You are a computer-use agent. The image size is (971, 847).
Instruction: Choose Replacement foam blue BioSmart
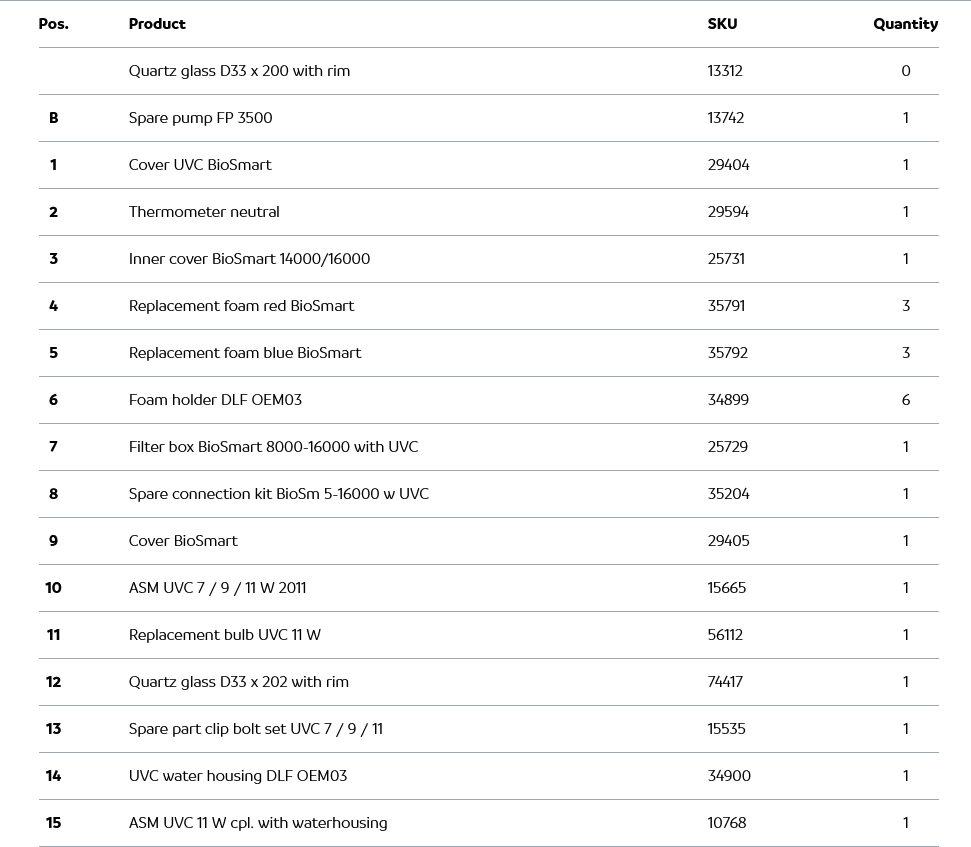tap(245, 353)
